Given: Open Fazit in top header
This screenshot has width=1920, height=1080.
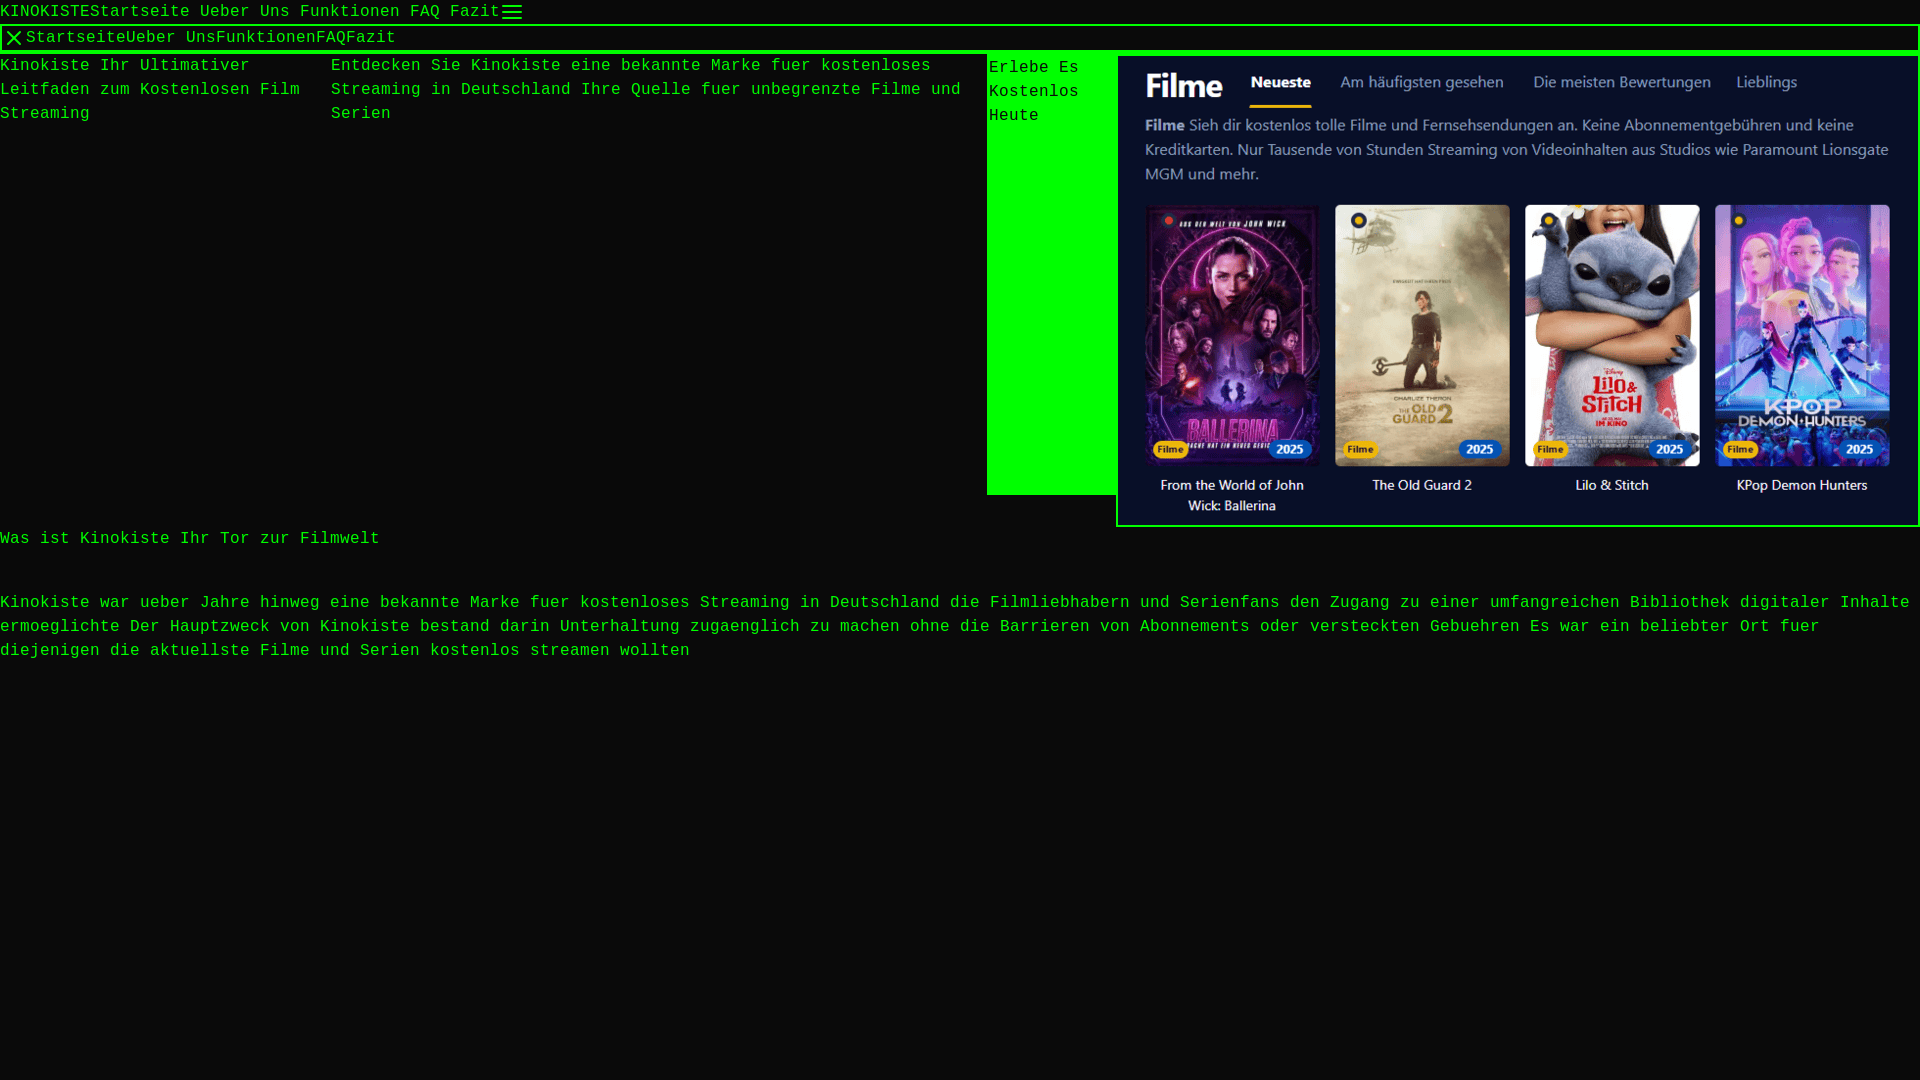Looking at the screenshot, I should click(475, 12).
